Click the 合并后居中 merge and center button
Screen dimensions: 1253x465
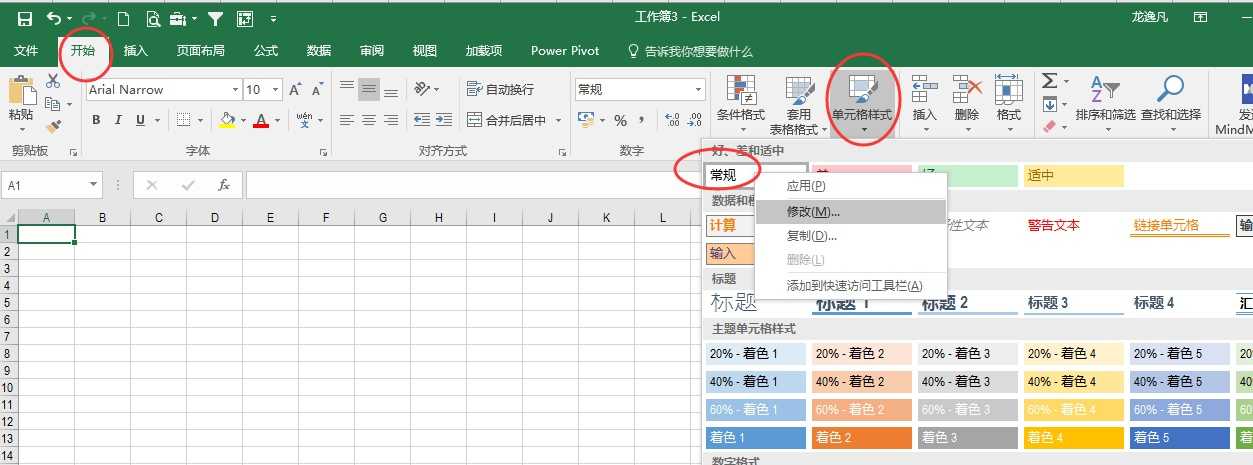click(507, 120)
